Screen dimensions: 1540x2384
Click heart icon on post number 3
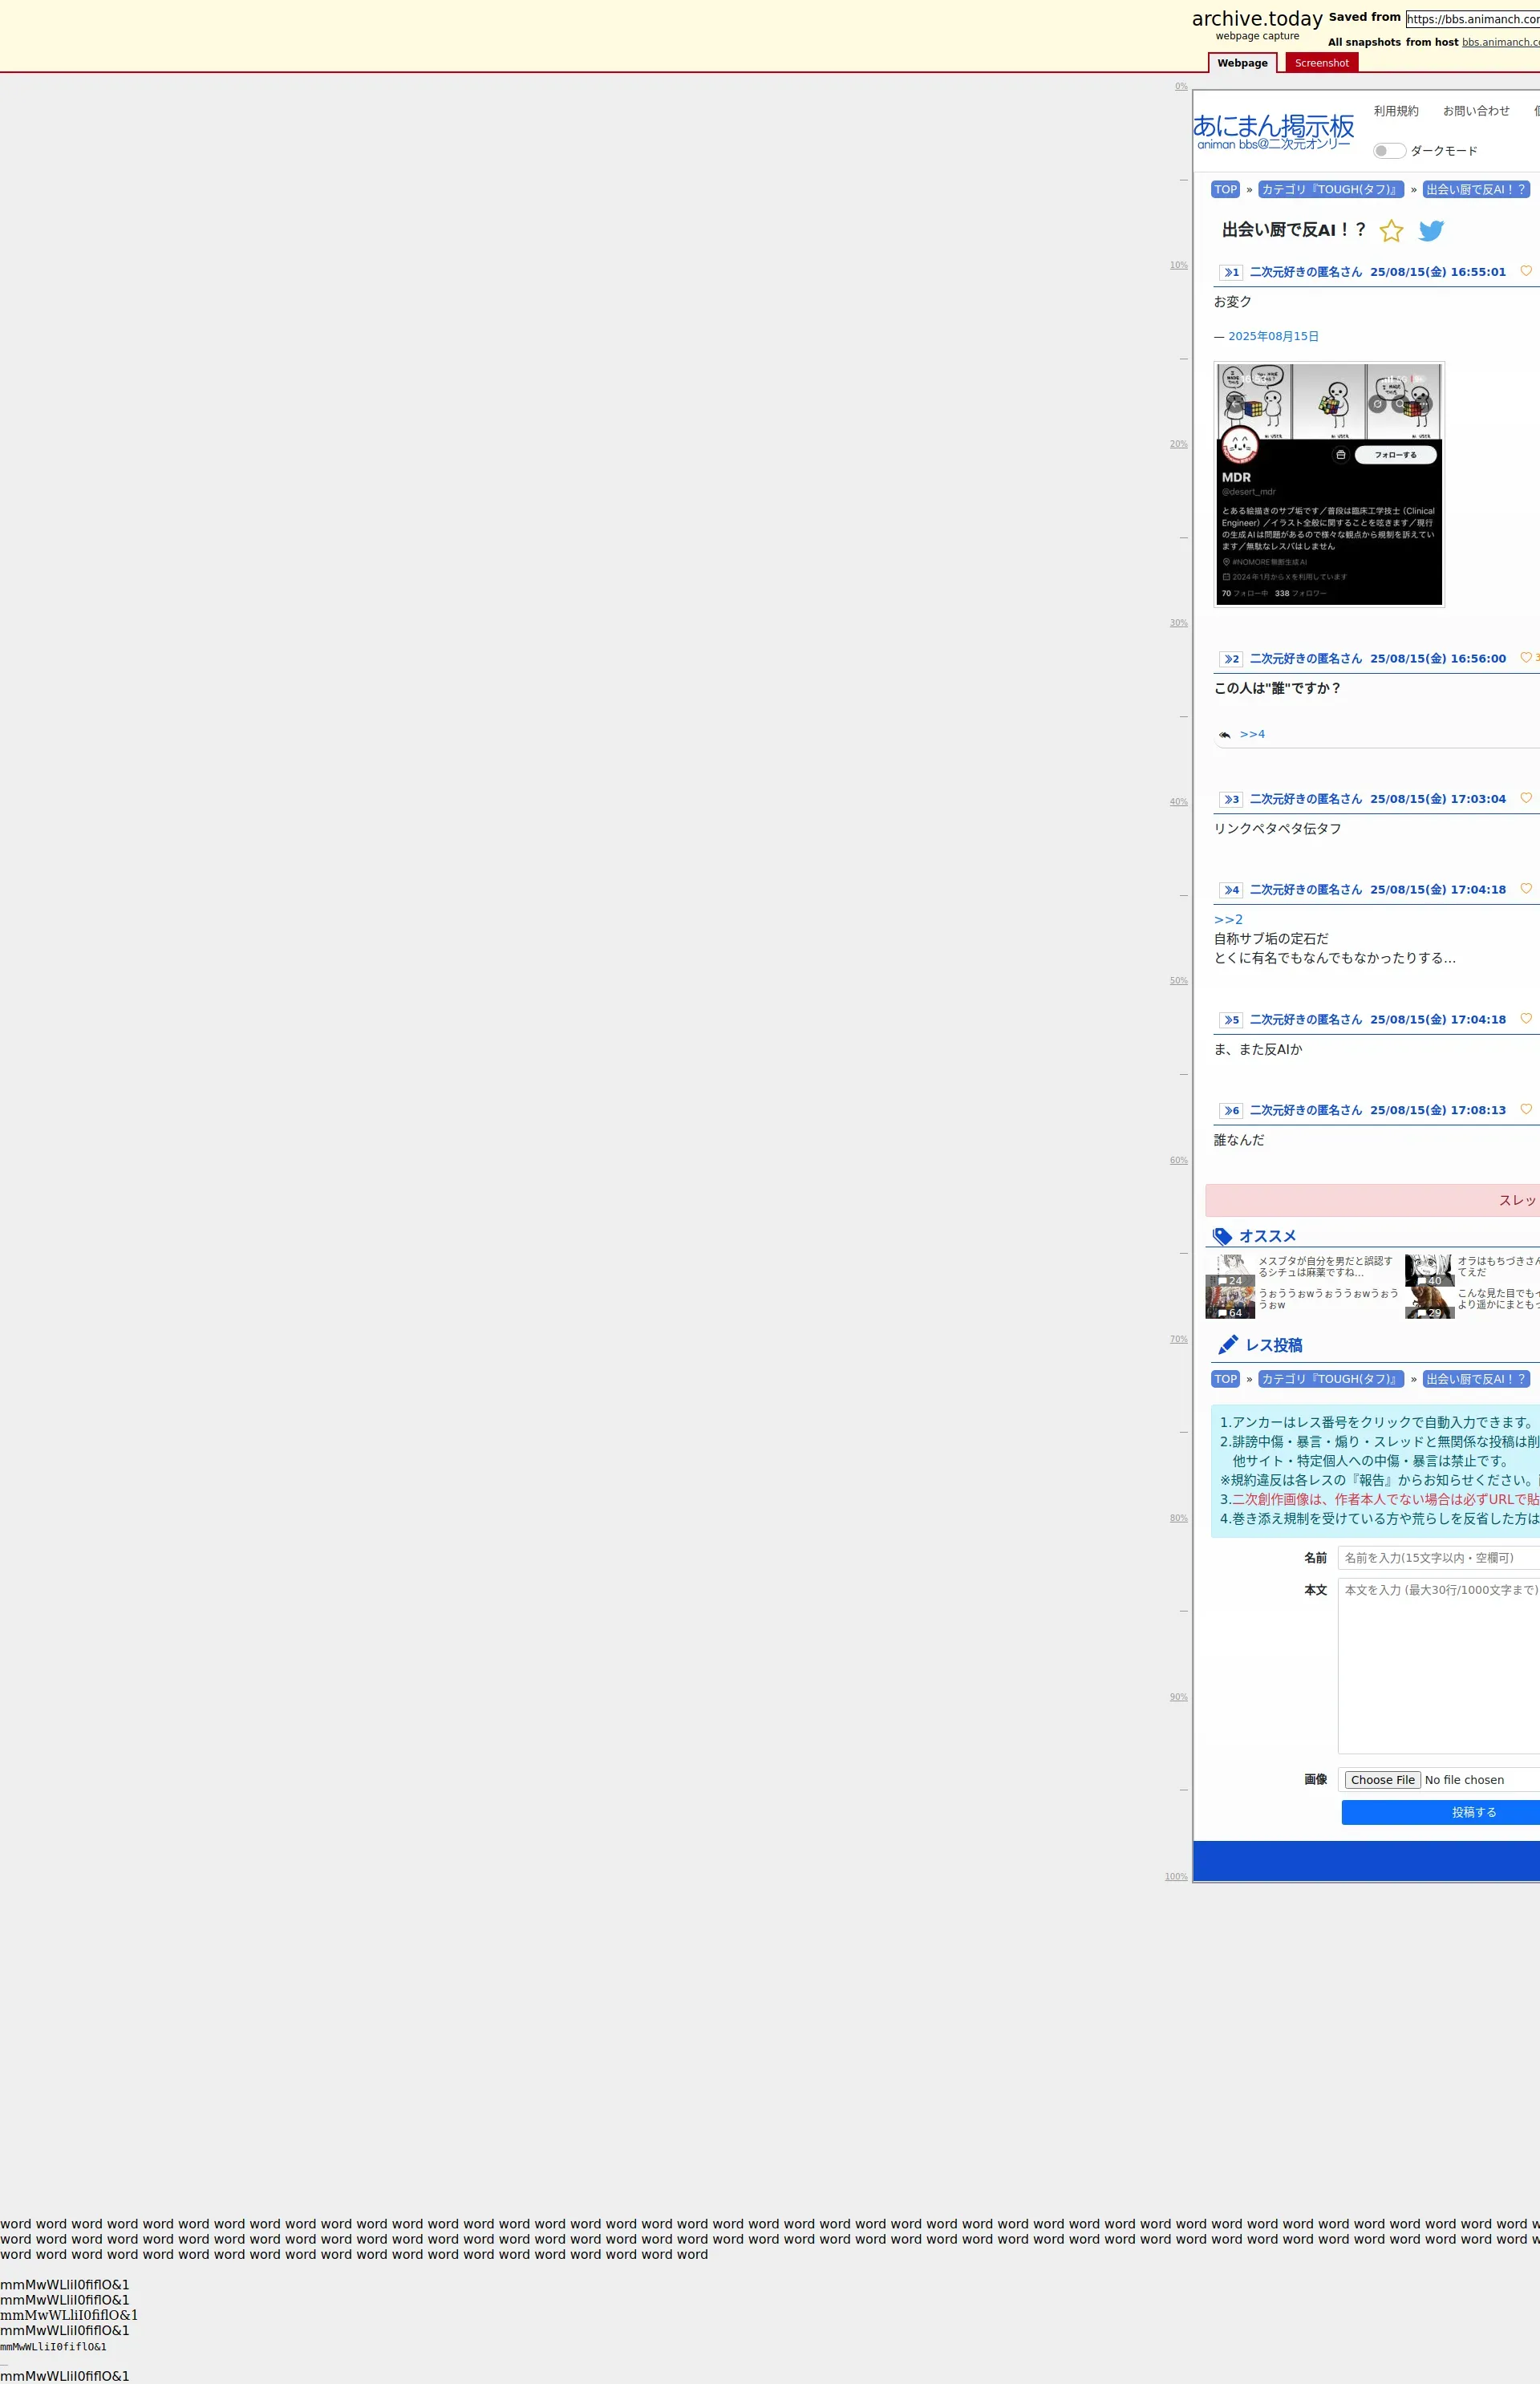(1525, 798)
